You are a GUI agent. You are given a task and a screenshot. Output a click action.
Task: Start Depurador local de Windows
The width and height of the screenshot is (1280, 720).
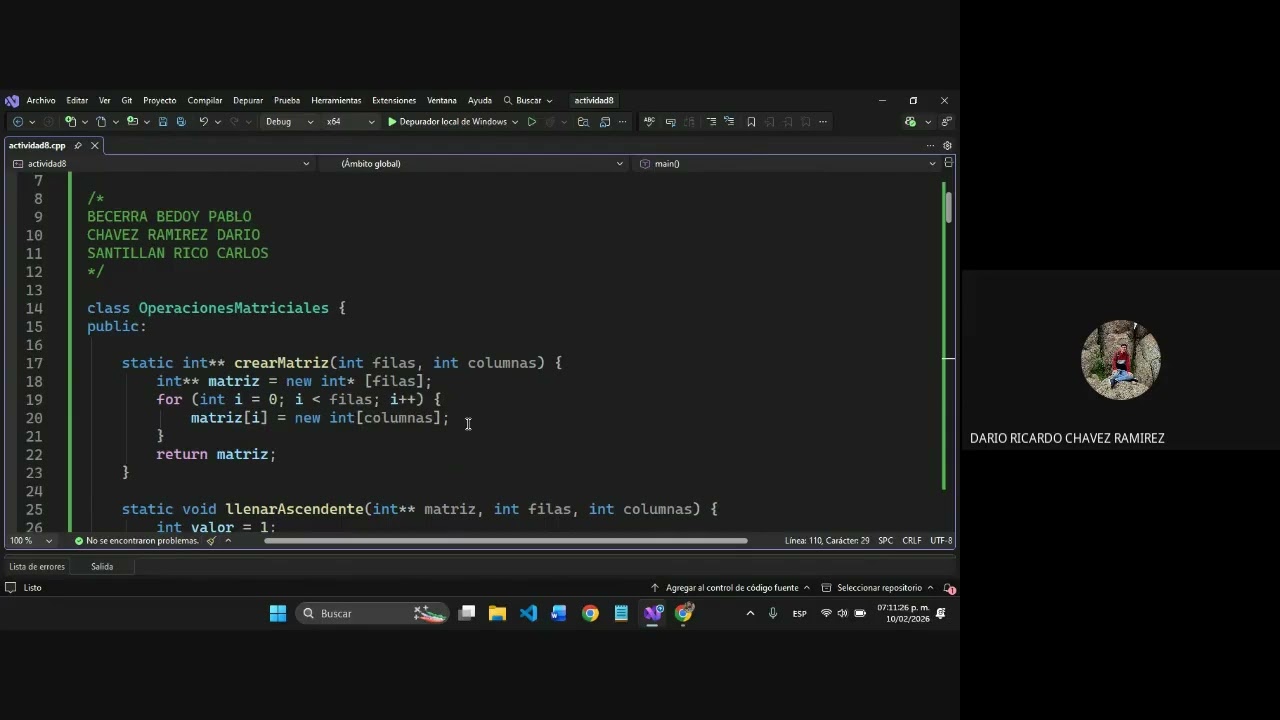(447, 122)
